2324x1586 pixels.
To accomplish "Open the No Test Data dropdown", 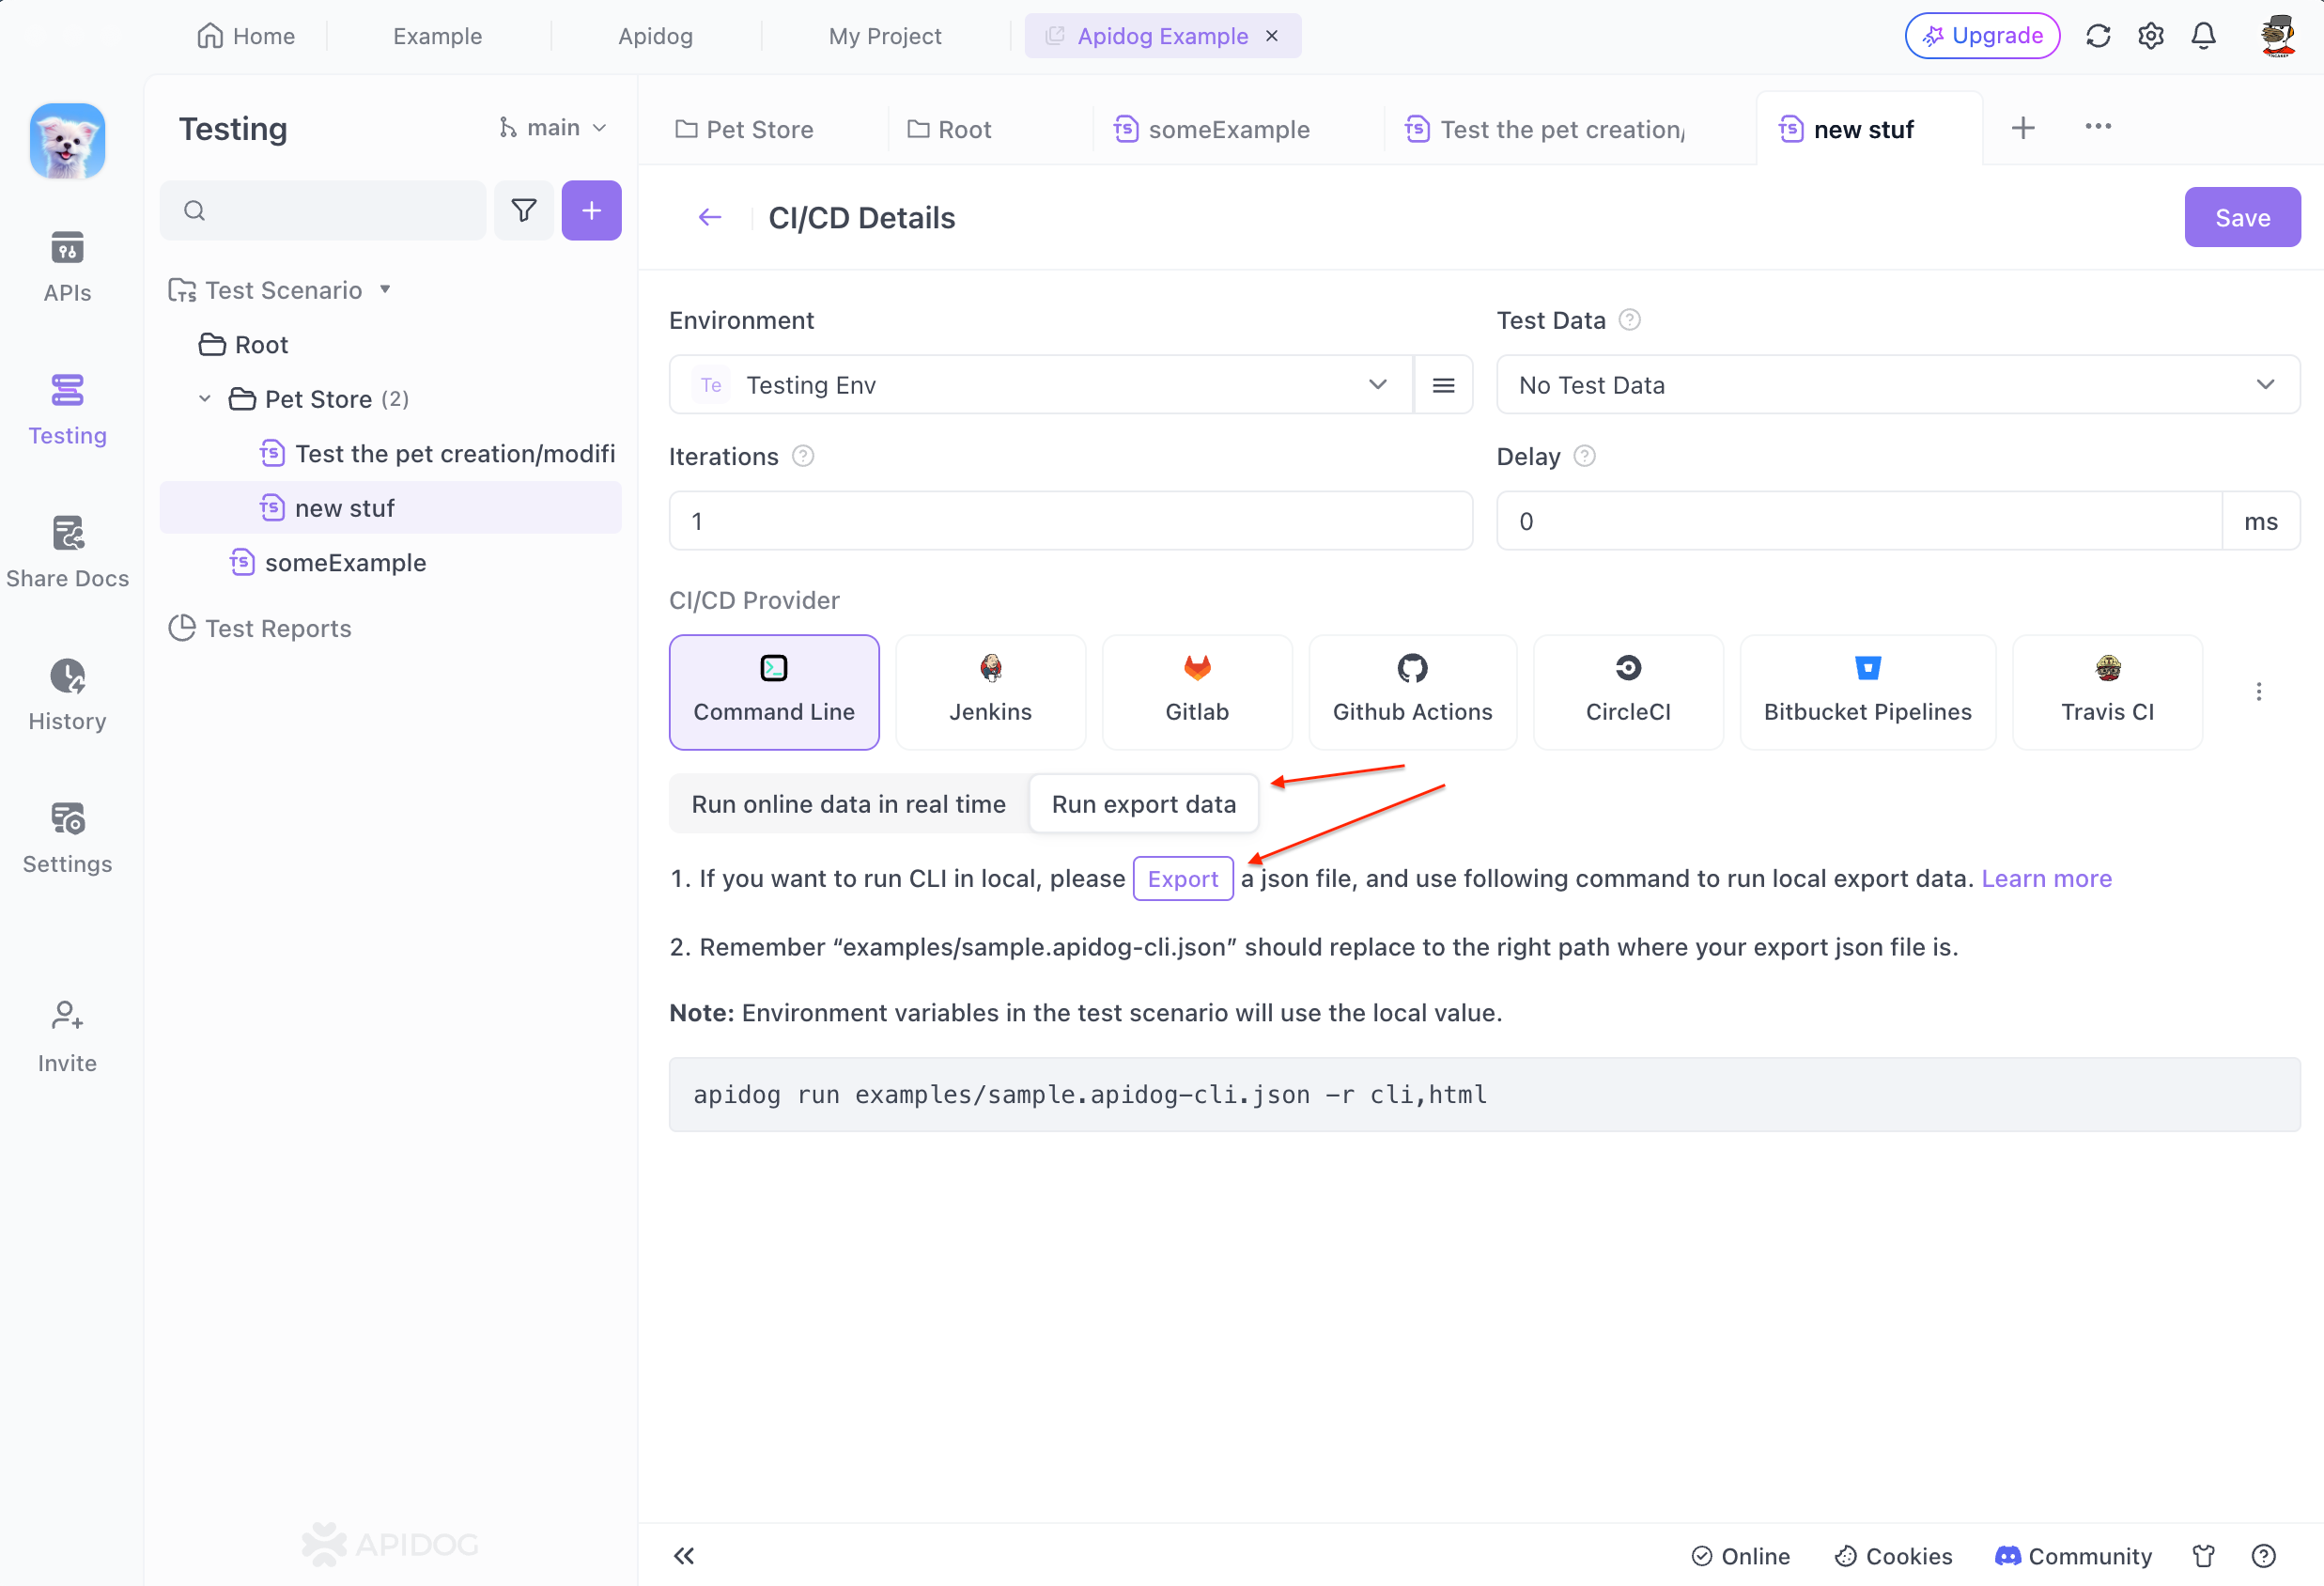I will [x=1897, y=385].
